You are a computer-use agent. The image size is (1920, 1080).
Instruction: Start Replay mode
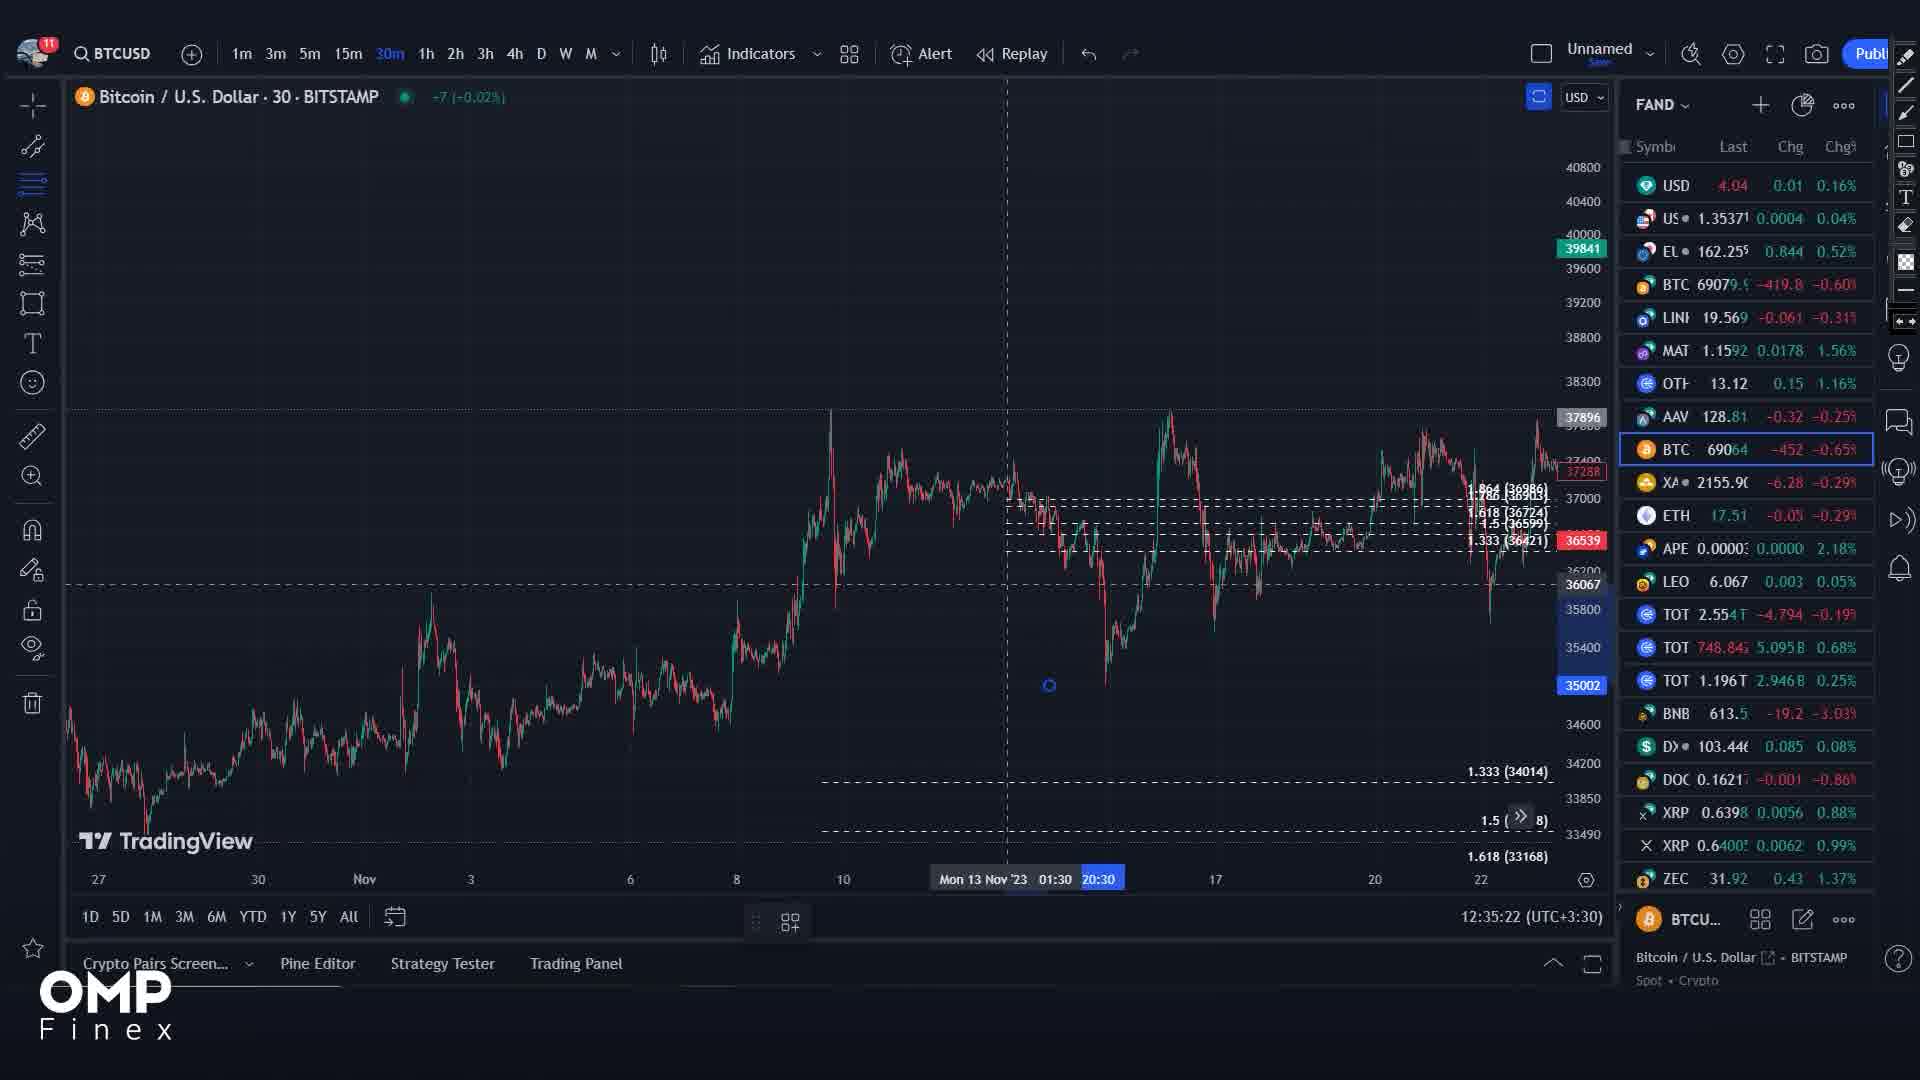pyautogui.click(x=1011, y=54)
